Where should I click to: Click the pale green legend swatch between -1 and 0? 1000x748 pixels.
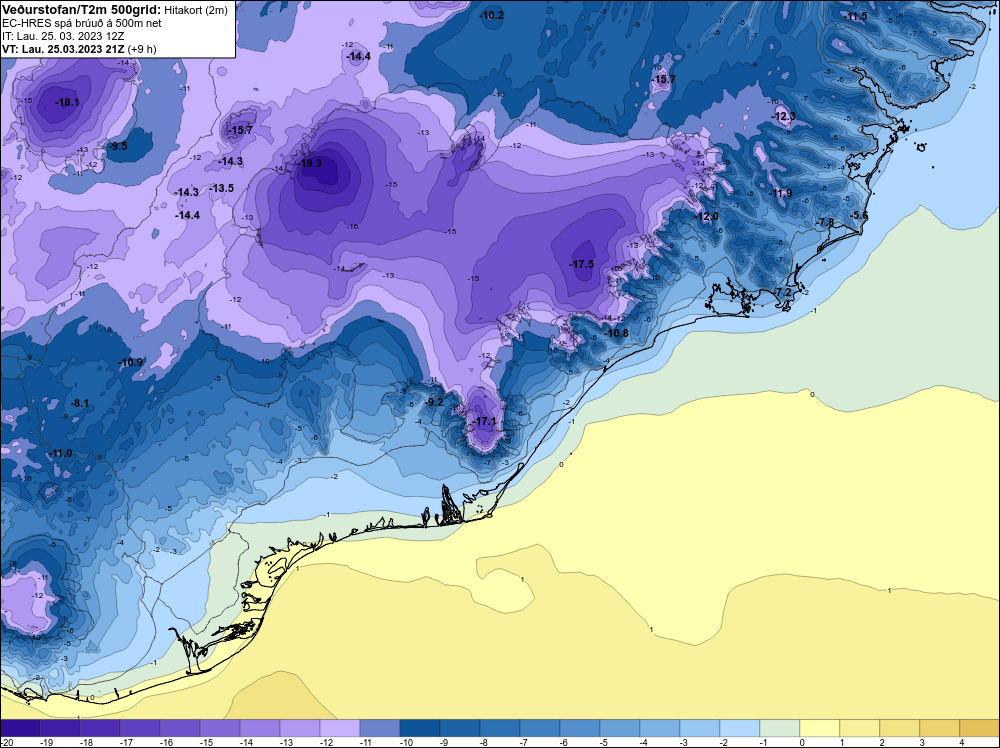click(x=779, y=728)
